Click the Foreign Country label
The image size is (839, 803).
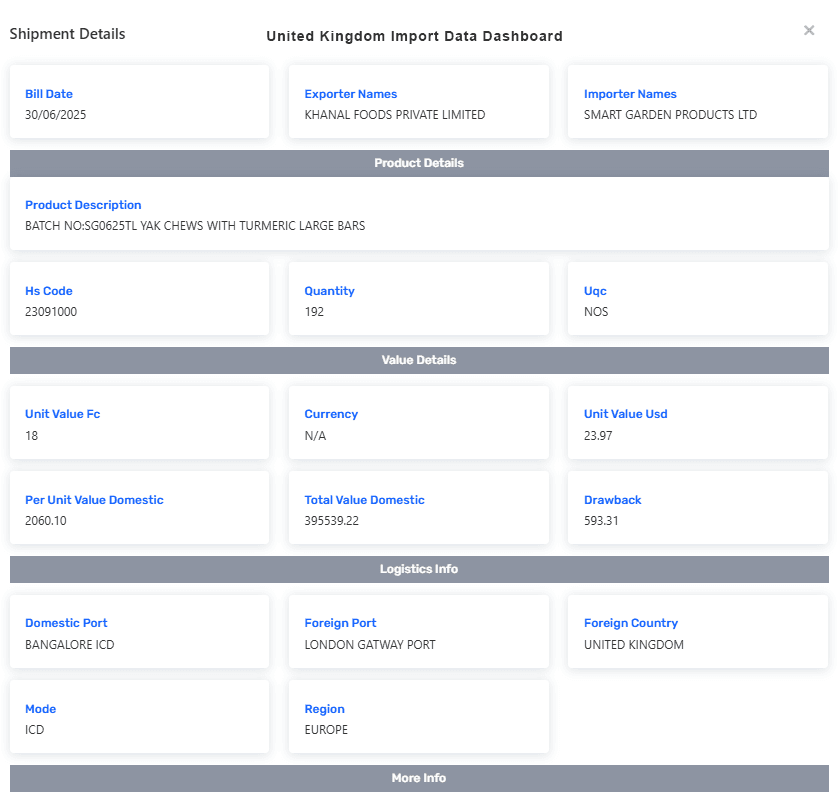[x=631, y=623]
